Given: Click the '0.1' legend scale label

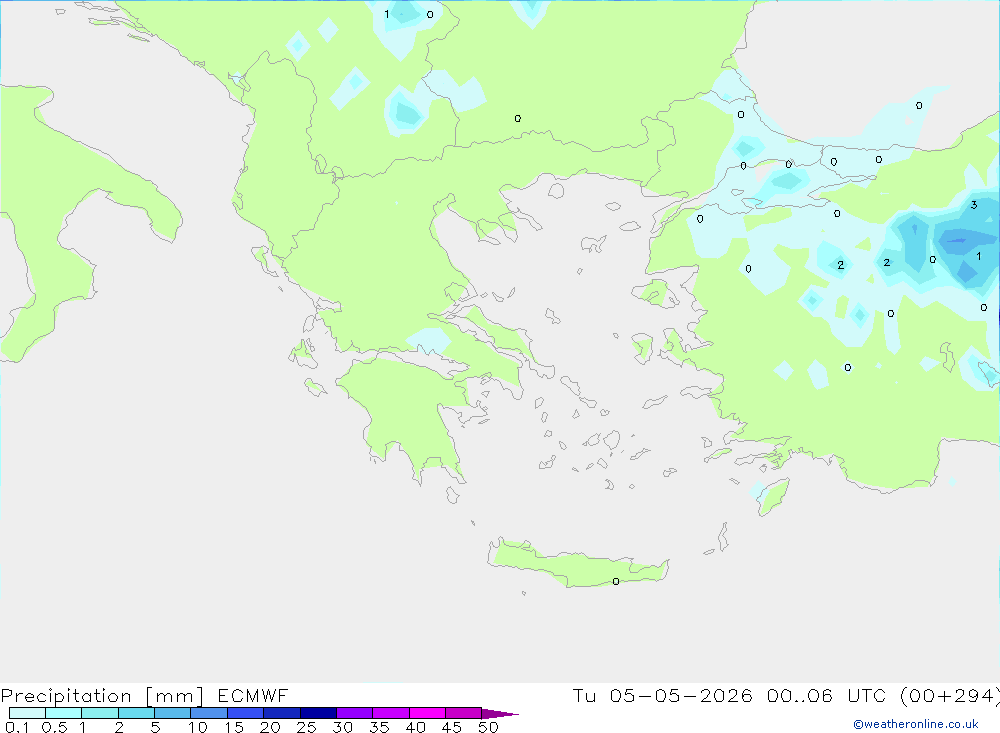Looking at the screenshot, I should (x=17, y=727).
